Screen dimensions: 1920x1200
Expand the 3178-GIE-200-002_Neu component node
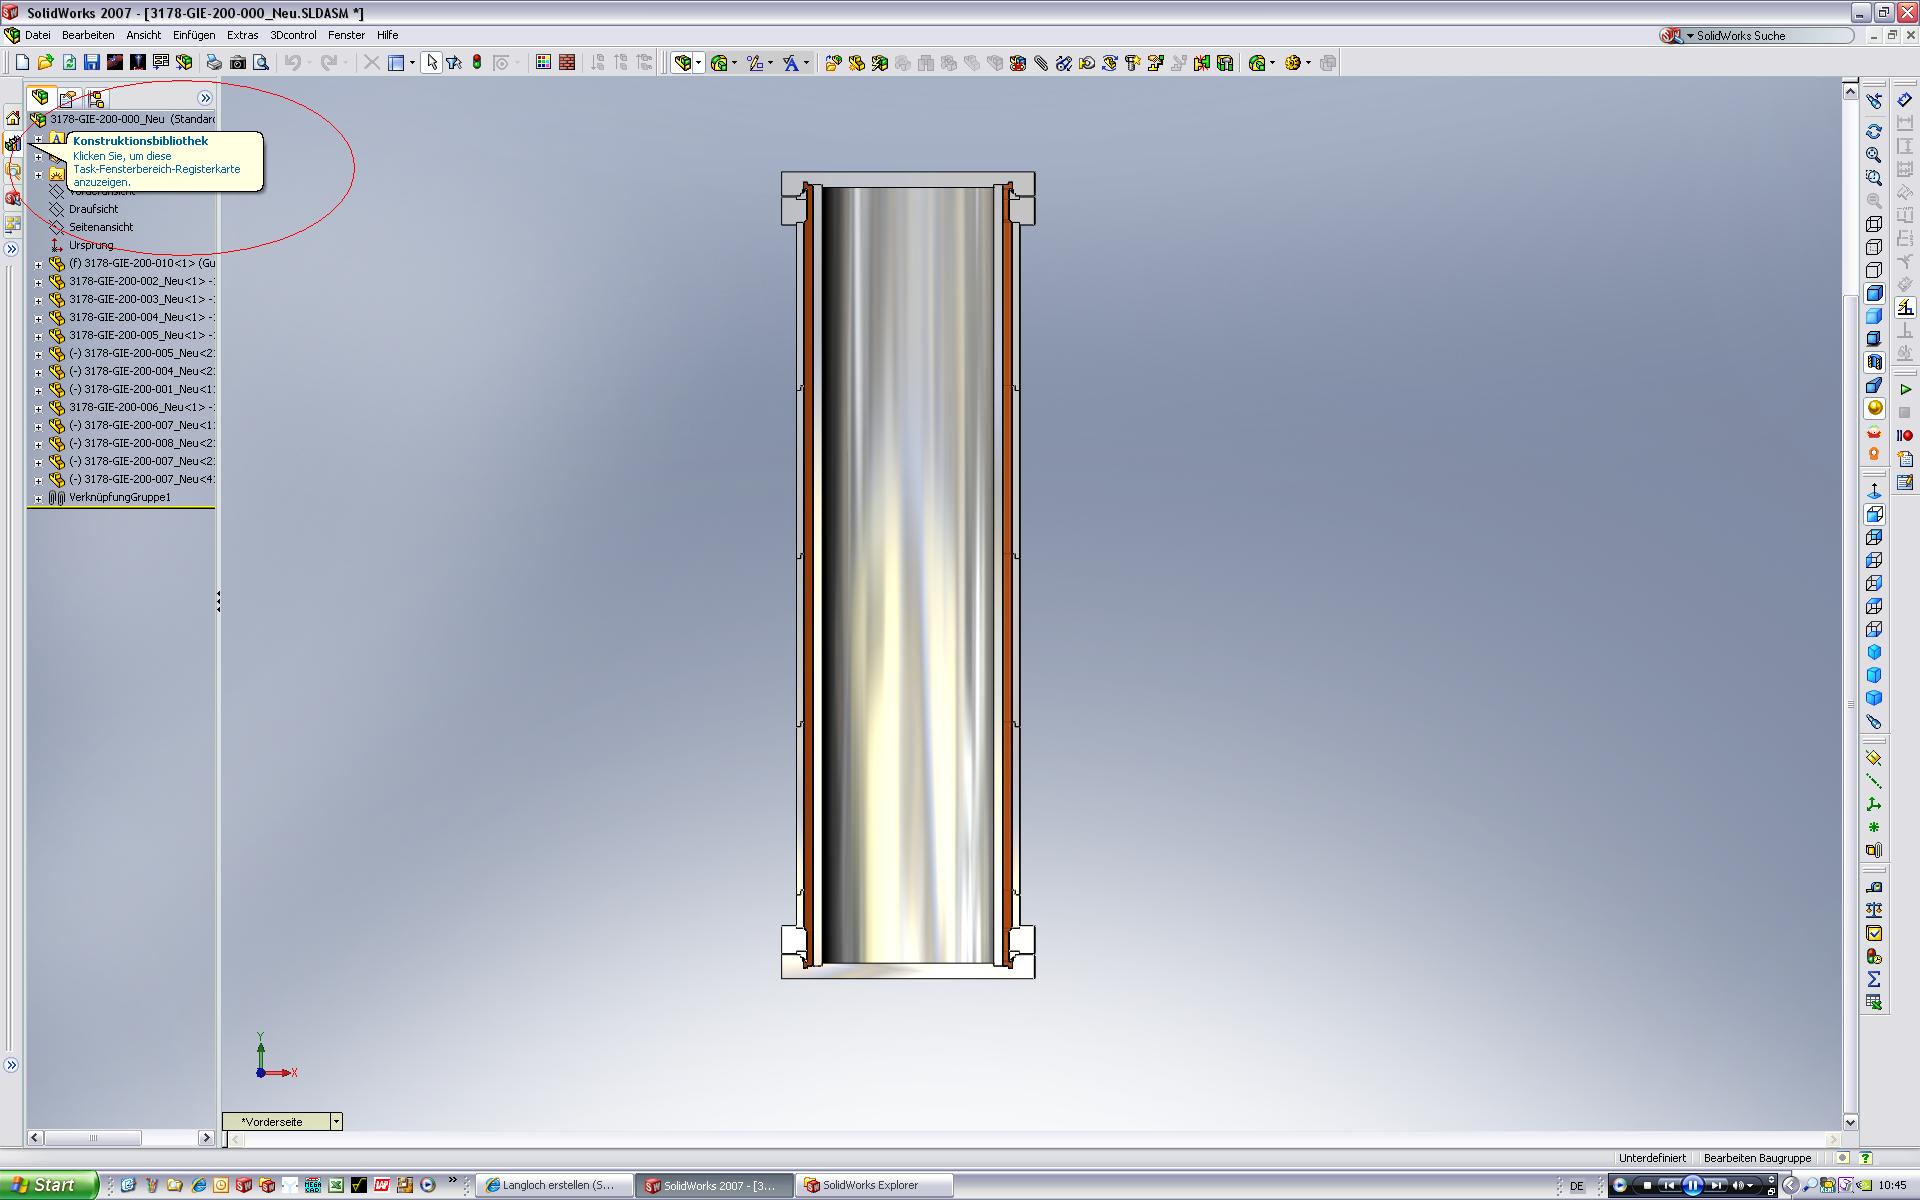coord(38,282)
